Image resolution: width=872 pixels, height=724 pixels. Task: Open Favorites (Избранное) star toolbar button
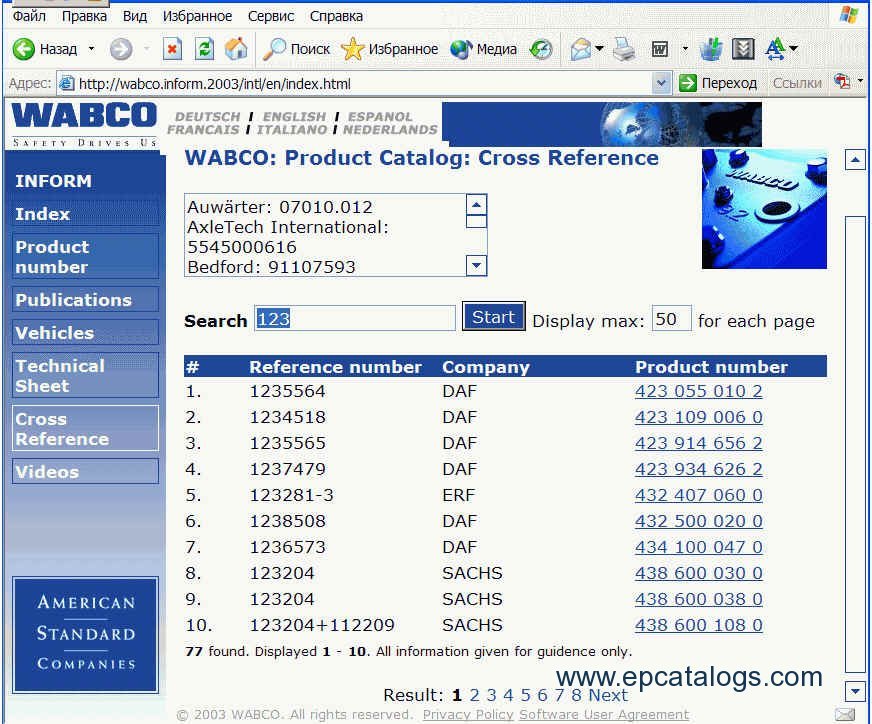[389, 49]
